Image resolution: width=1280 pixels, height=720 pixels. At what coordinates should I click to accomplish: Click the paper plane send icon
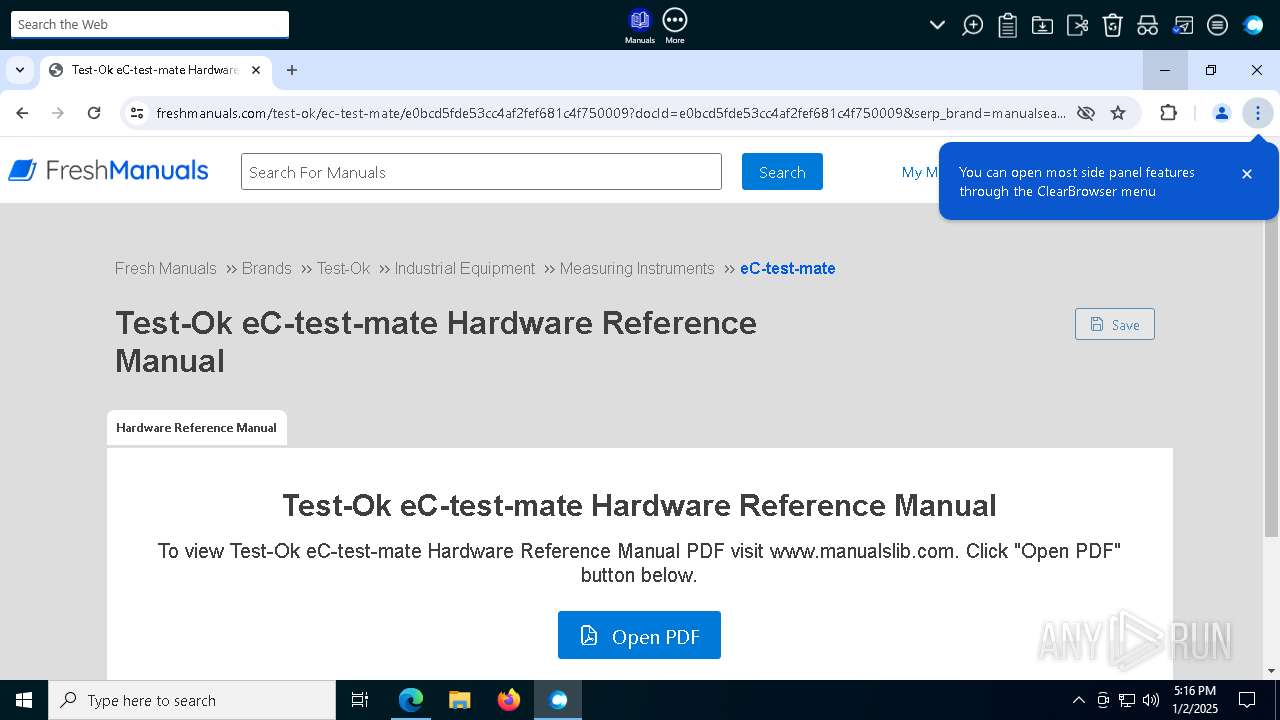pos(1182,25)
